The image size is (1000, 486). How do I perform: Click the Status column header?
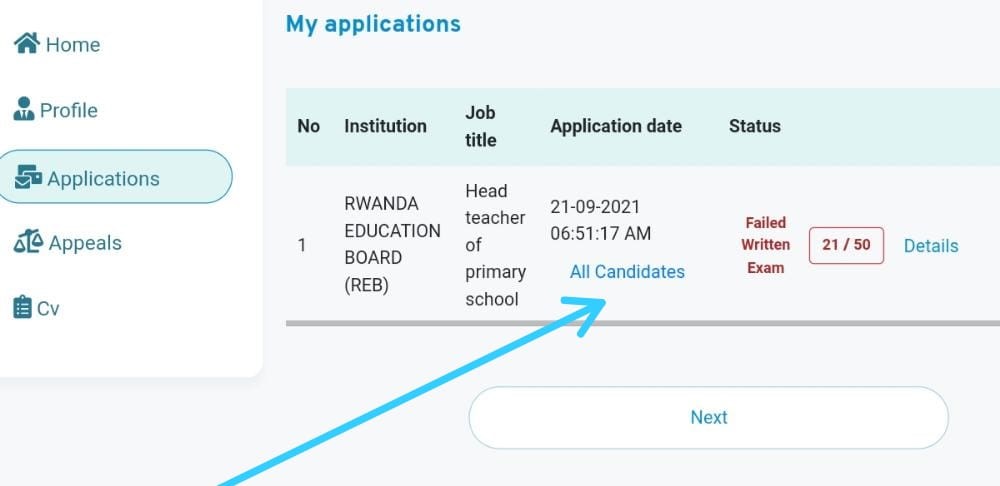(754, 126)
